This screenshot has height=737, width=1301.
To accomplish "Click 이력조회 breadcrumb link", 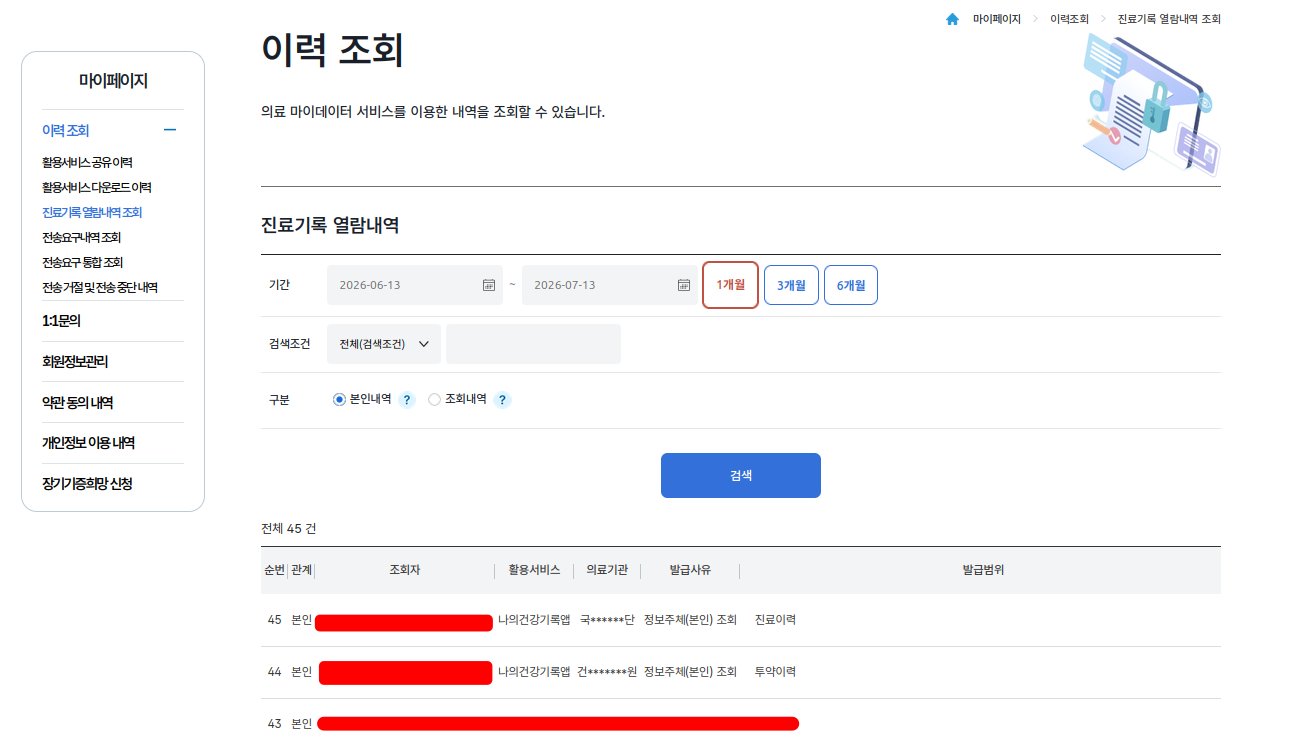I will tap(1069, 19).
